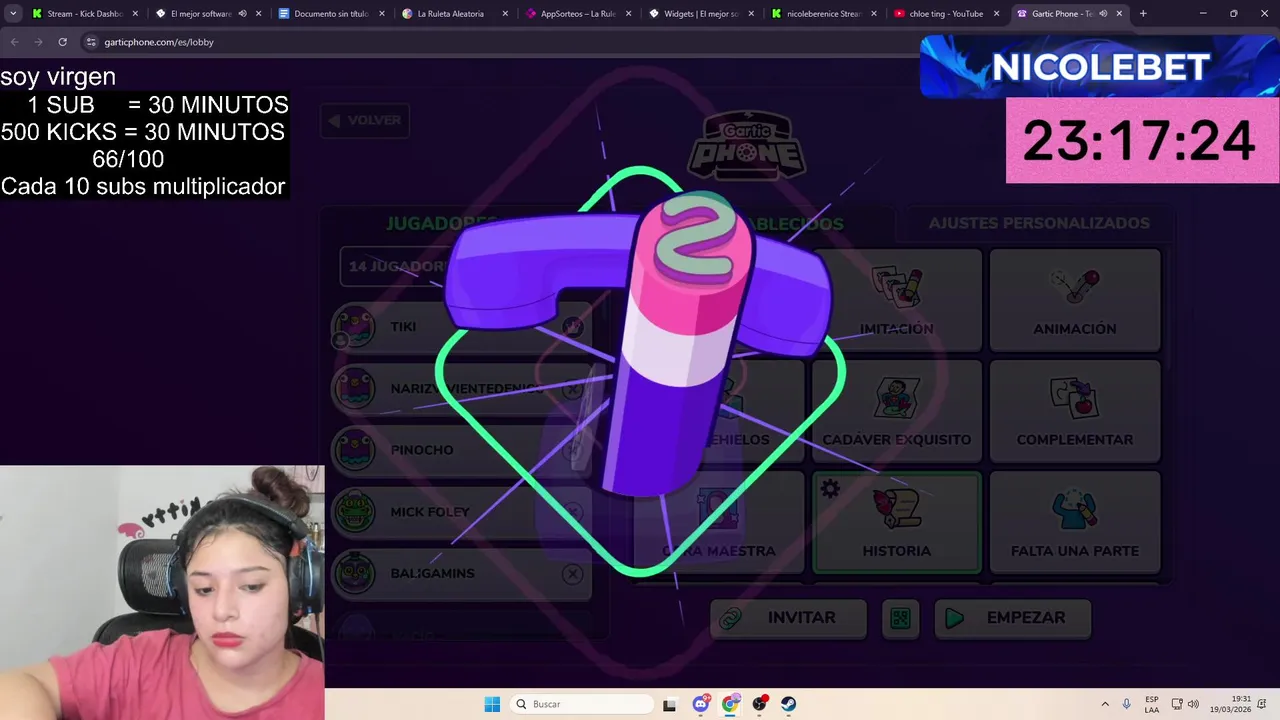This screenshot has width=1280, height=720.
Task: Open the Windows Start menu
Action: click(x=492, y=704)
